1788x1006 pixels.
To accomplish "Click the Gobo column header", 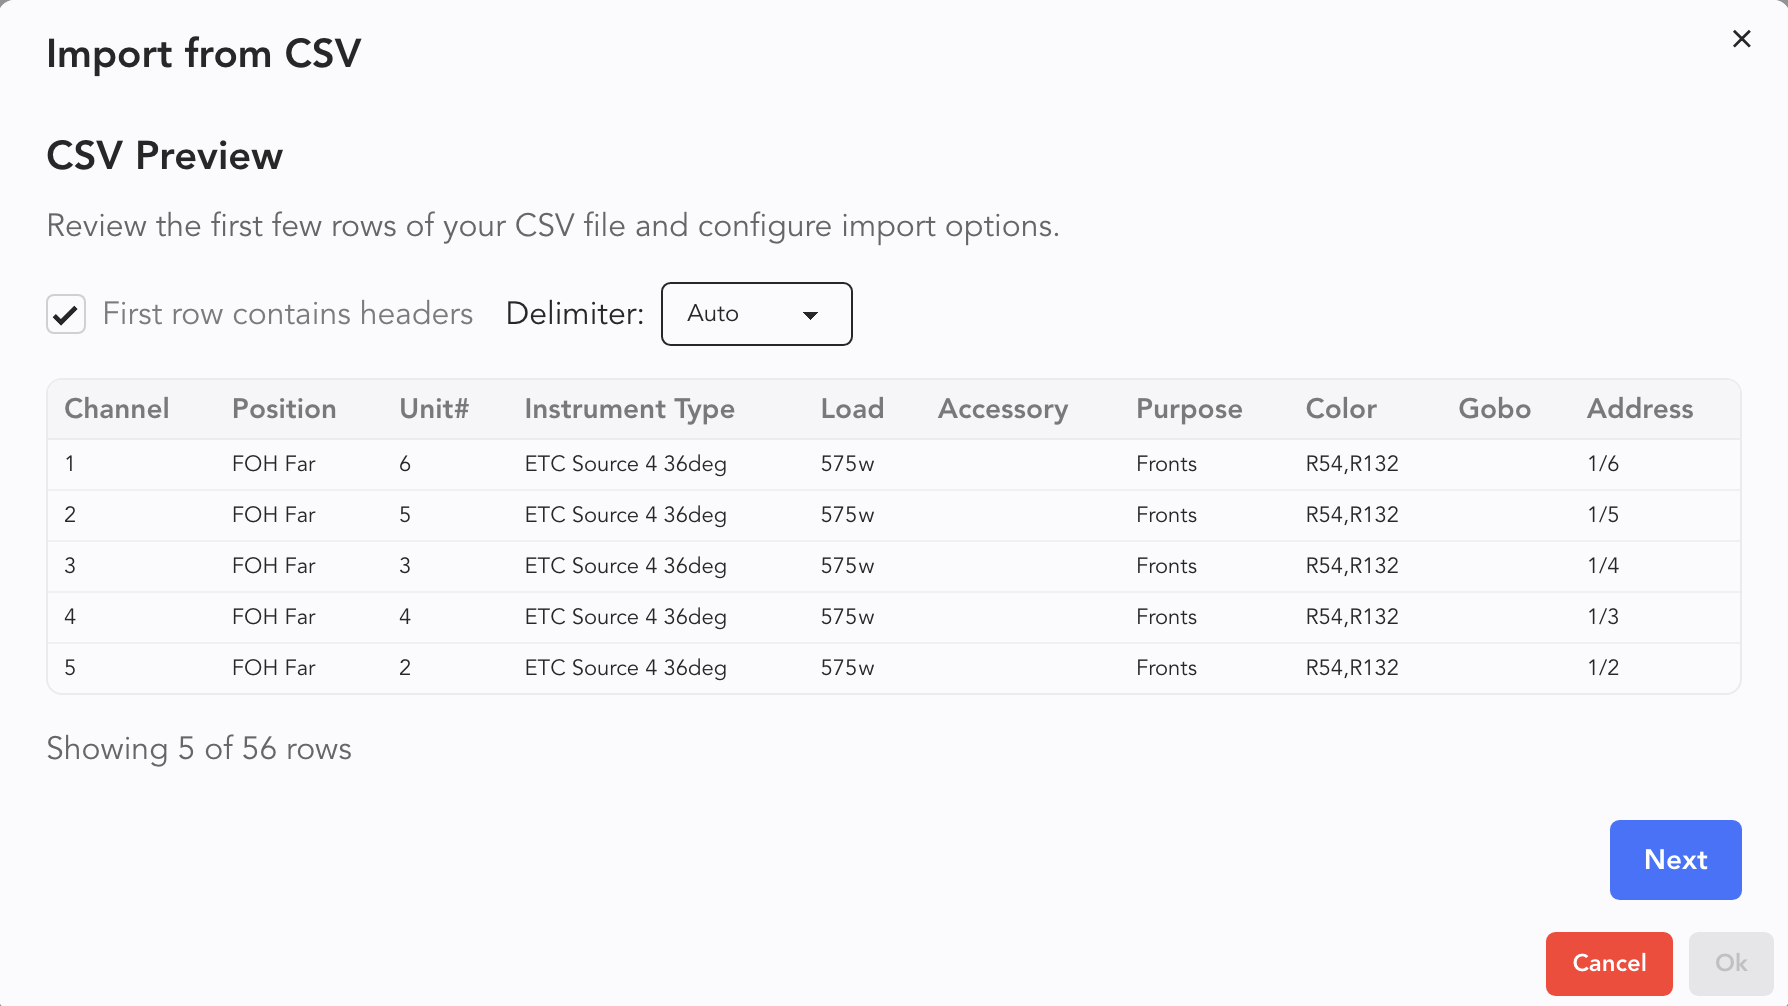I will point(1494,409).
